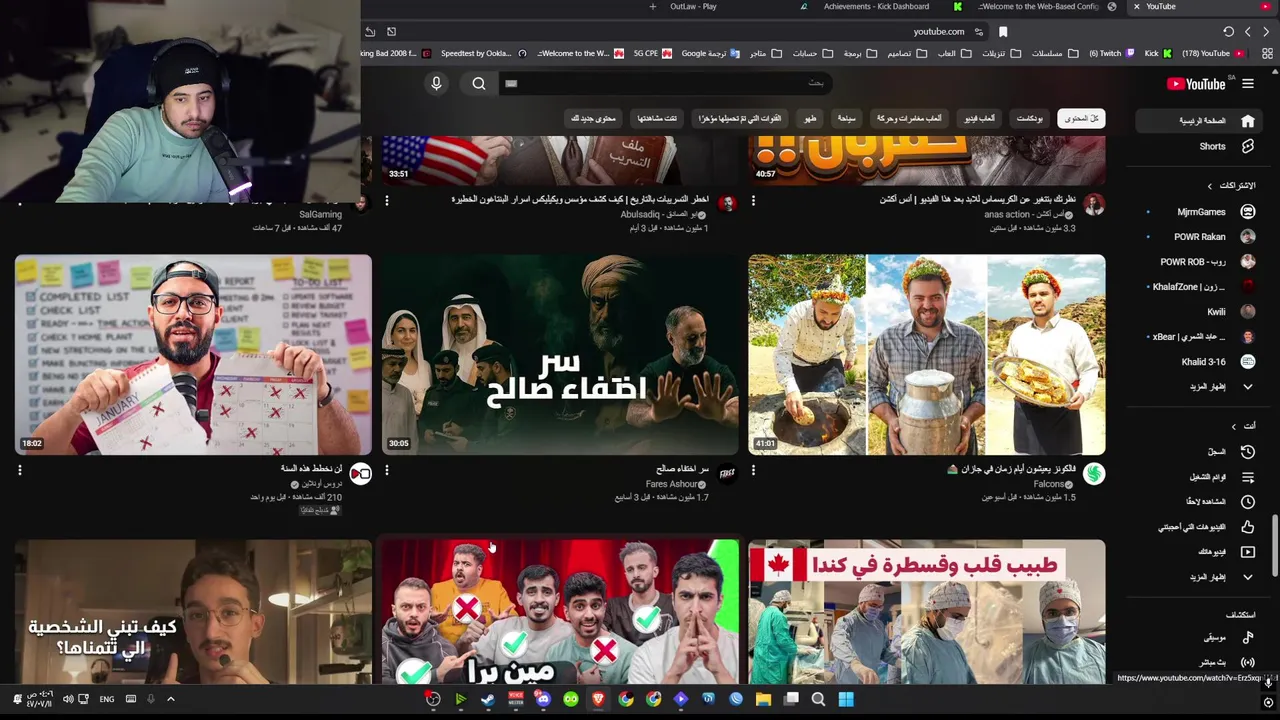1280x720 pixels.
Task: Select the Podcasts (بودكاست) filter chip
Action: pyautogui.click(x=1029, y=119)
